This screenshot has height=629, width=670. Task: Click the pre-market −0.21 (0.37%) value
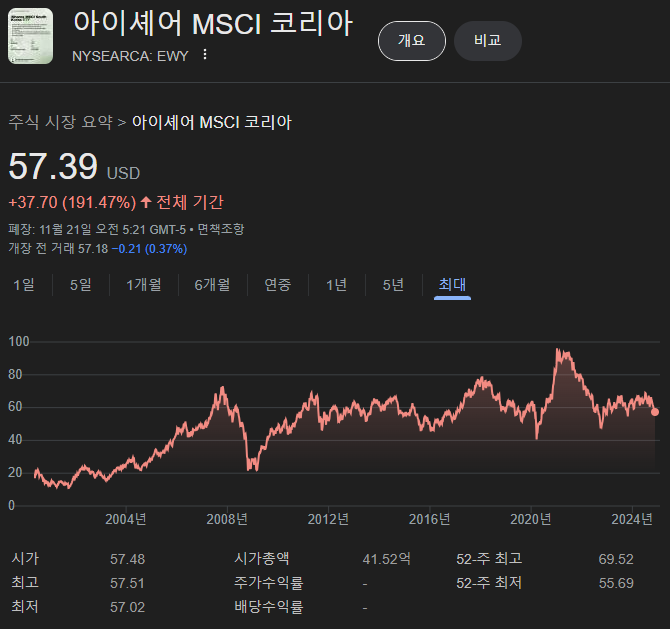click(149, 249)
